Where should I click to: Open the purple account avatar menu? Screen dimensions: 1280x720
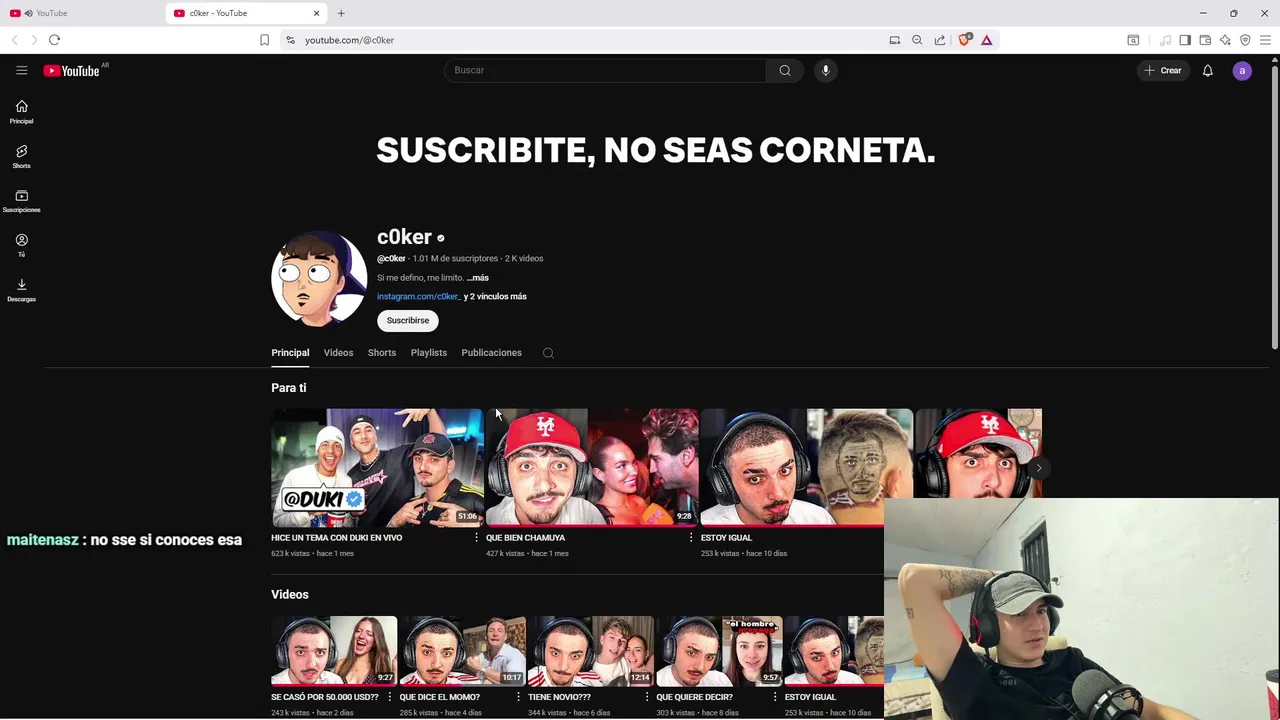[x=1242, y=70]
